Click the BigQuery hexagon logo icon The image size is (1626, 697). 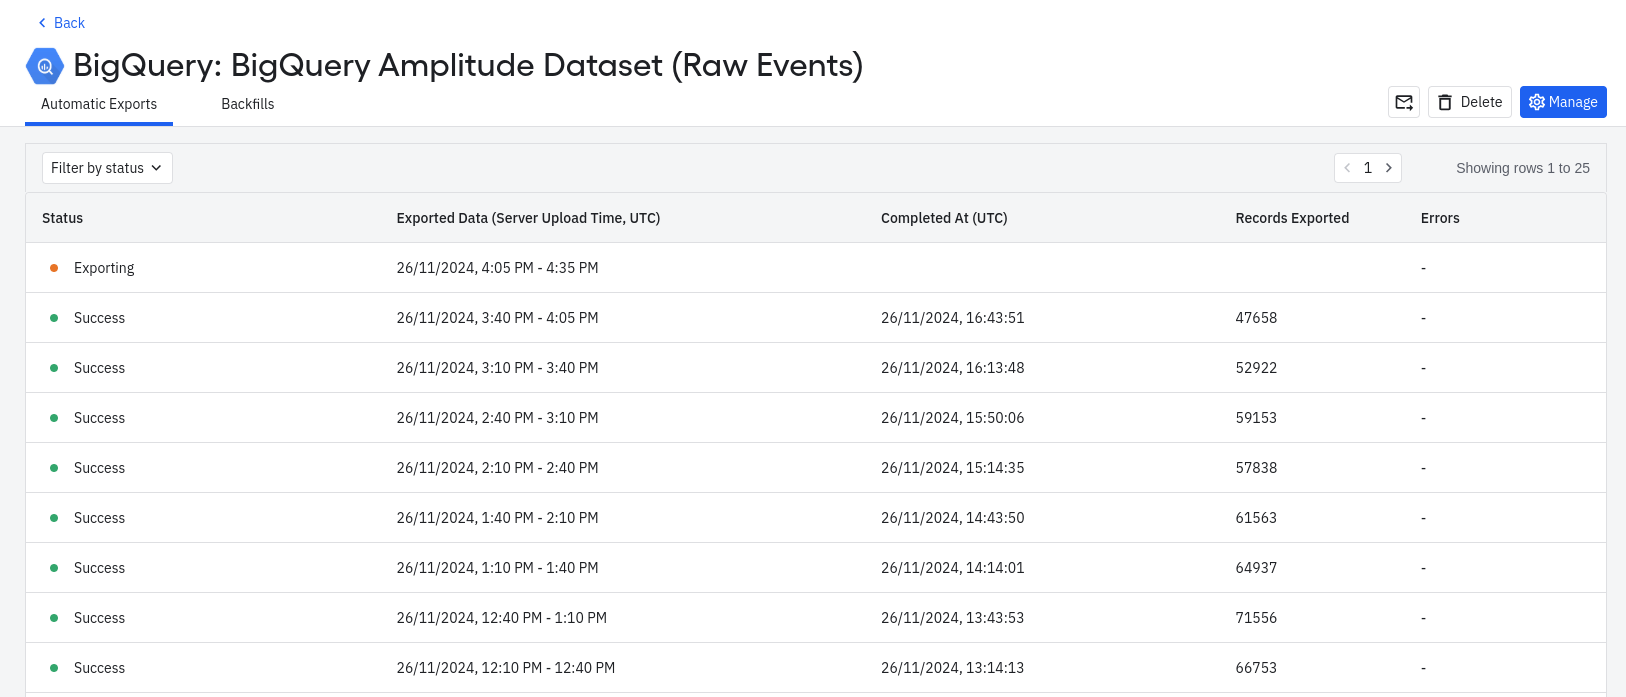point(45,67)
